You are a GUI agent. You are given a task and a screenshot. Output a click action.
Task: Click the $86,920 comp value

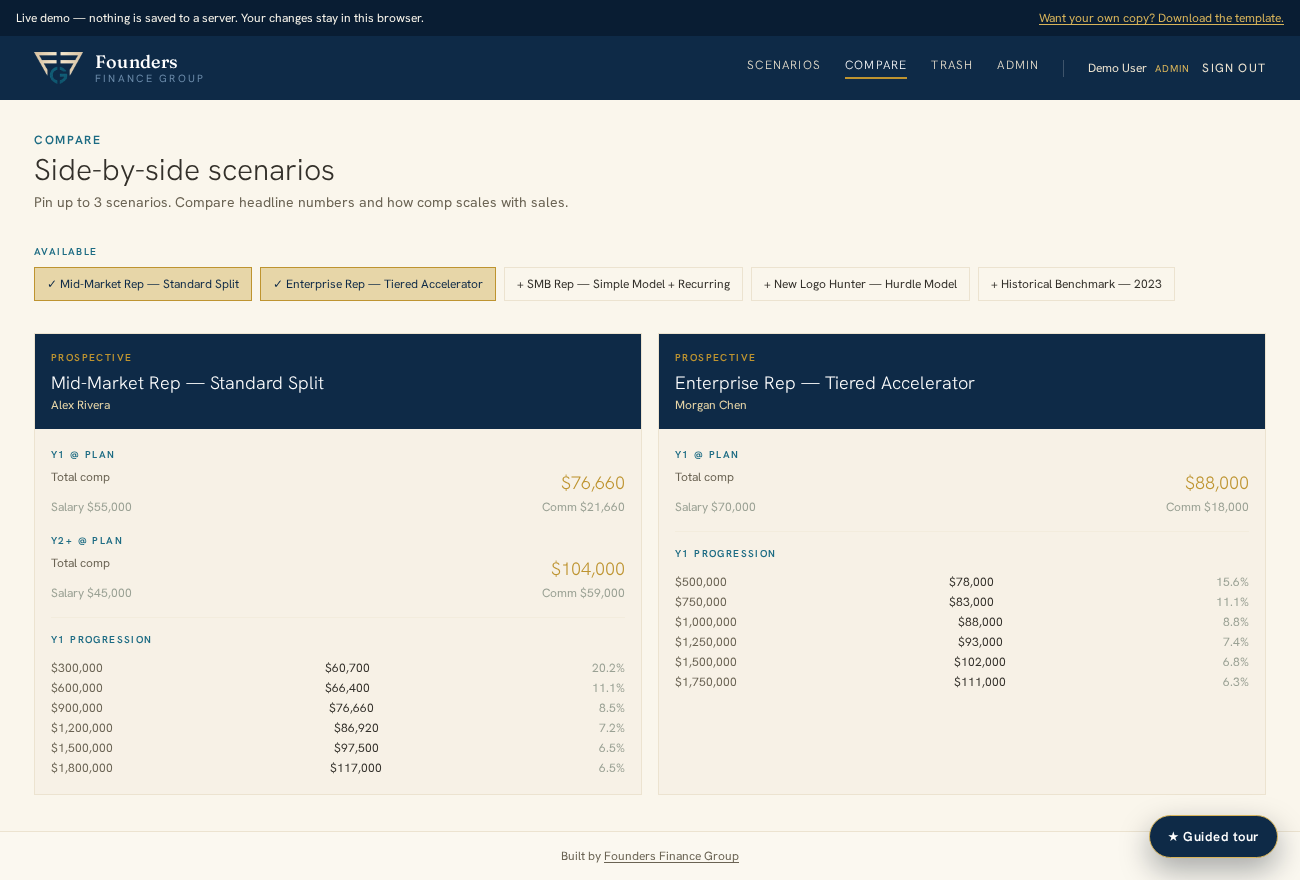pyautogui.click(x=356, y=728)
